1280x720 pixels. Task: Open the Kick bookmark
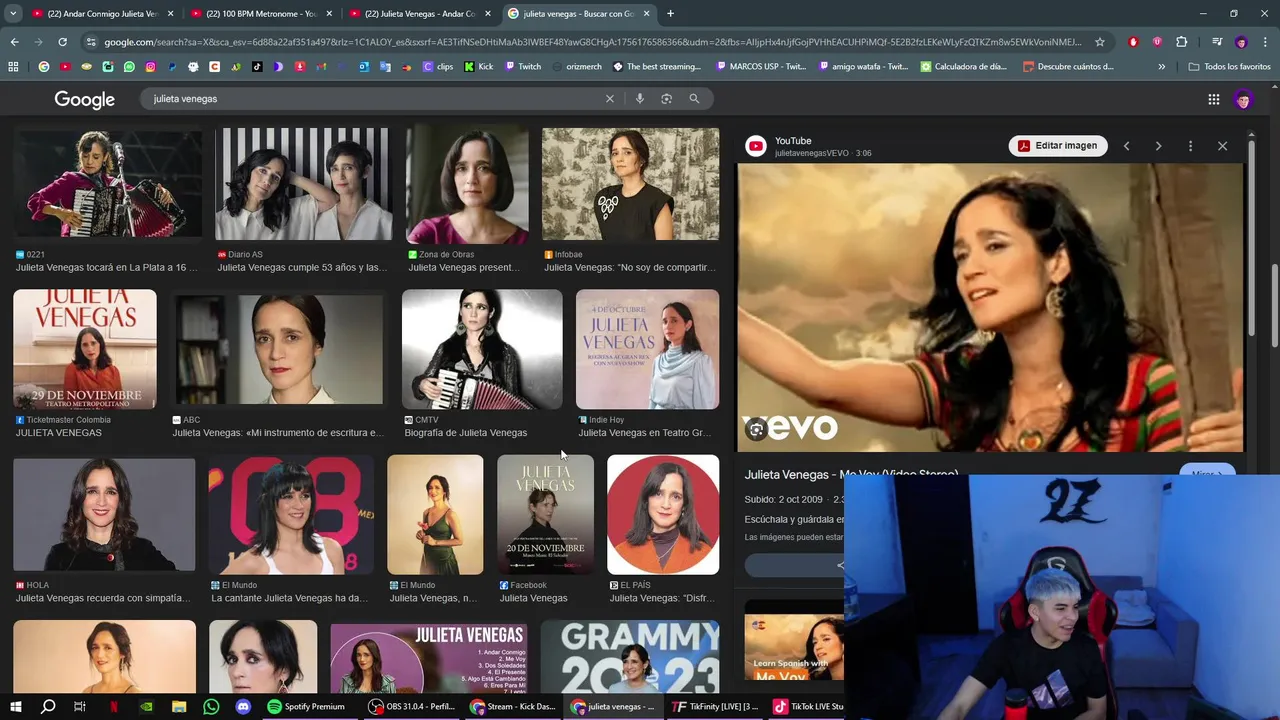(479, 67)
